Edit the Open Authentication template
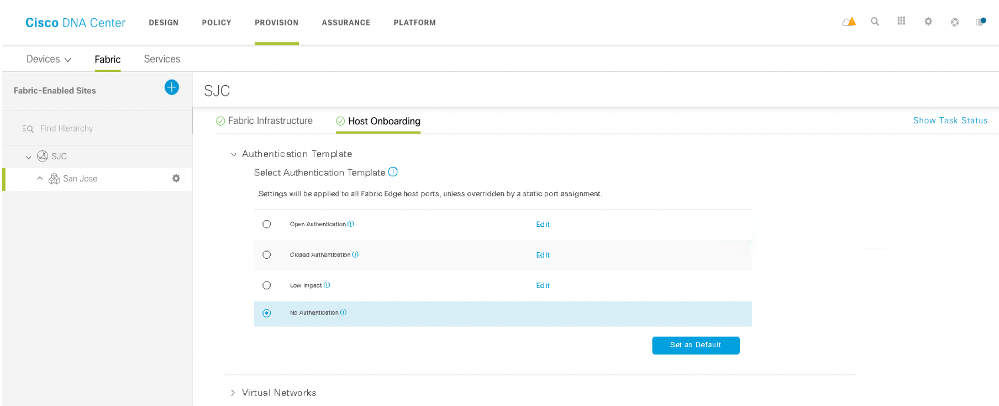 (543, 224)
